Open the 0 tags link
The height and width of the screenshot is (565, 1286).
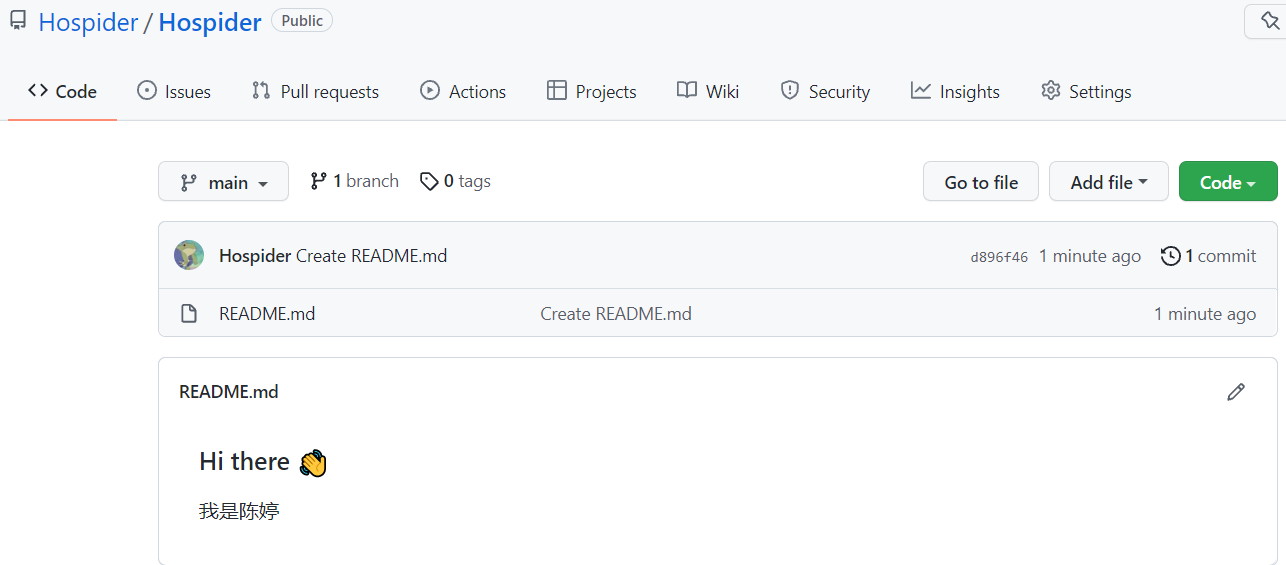click(455, 181)
